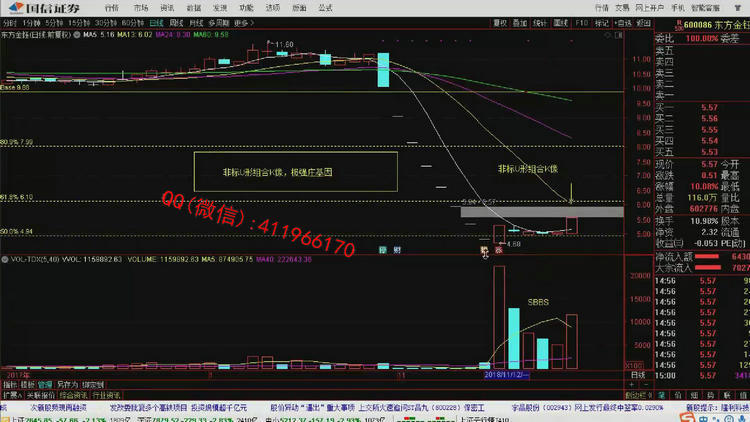Open the 关联报价 tab
750x422 pixels.
click(41, 395)
